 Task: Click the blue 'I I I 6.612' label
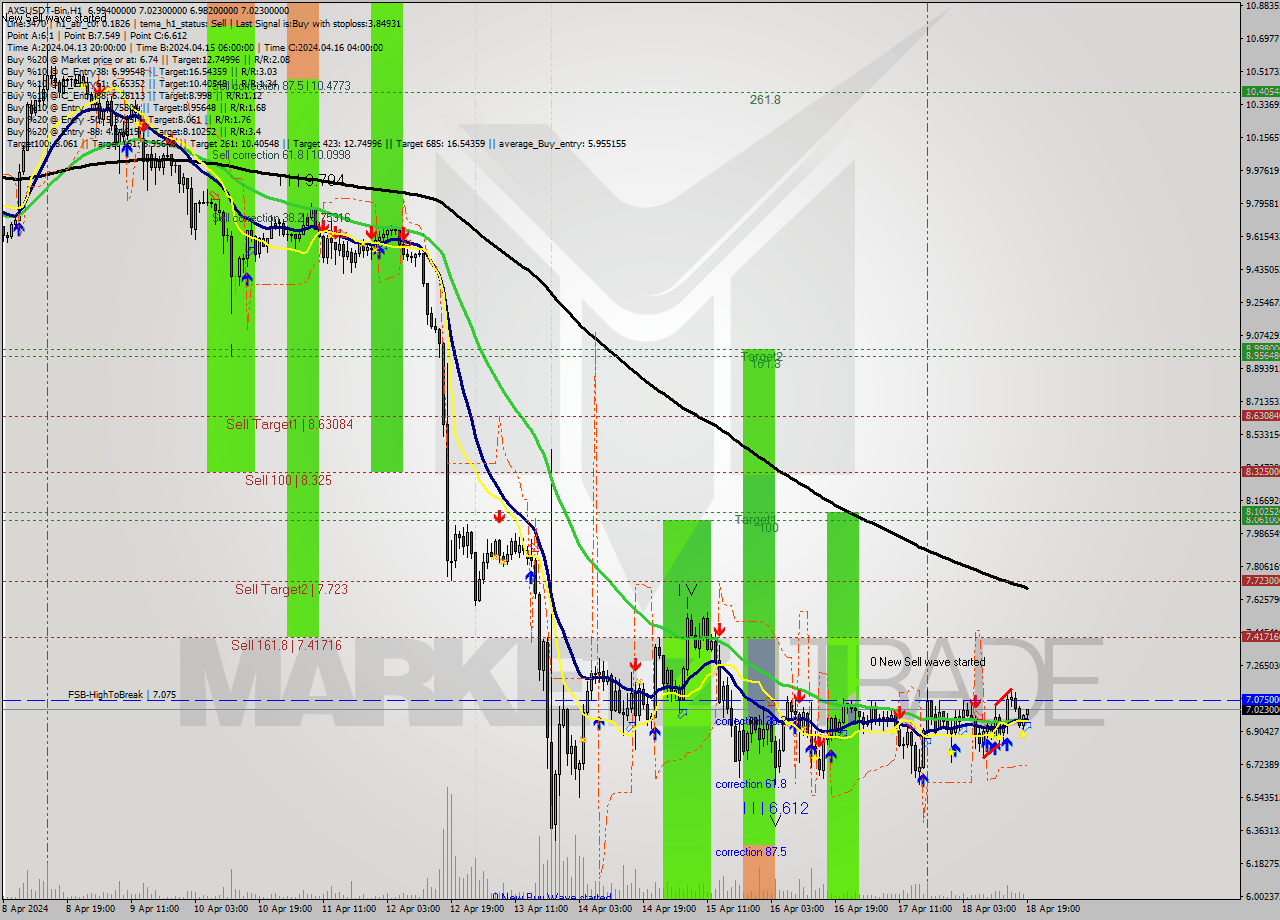[x=776, y=808]
